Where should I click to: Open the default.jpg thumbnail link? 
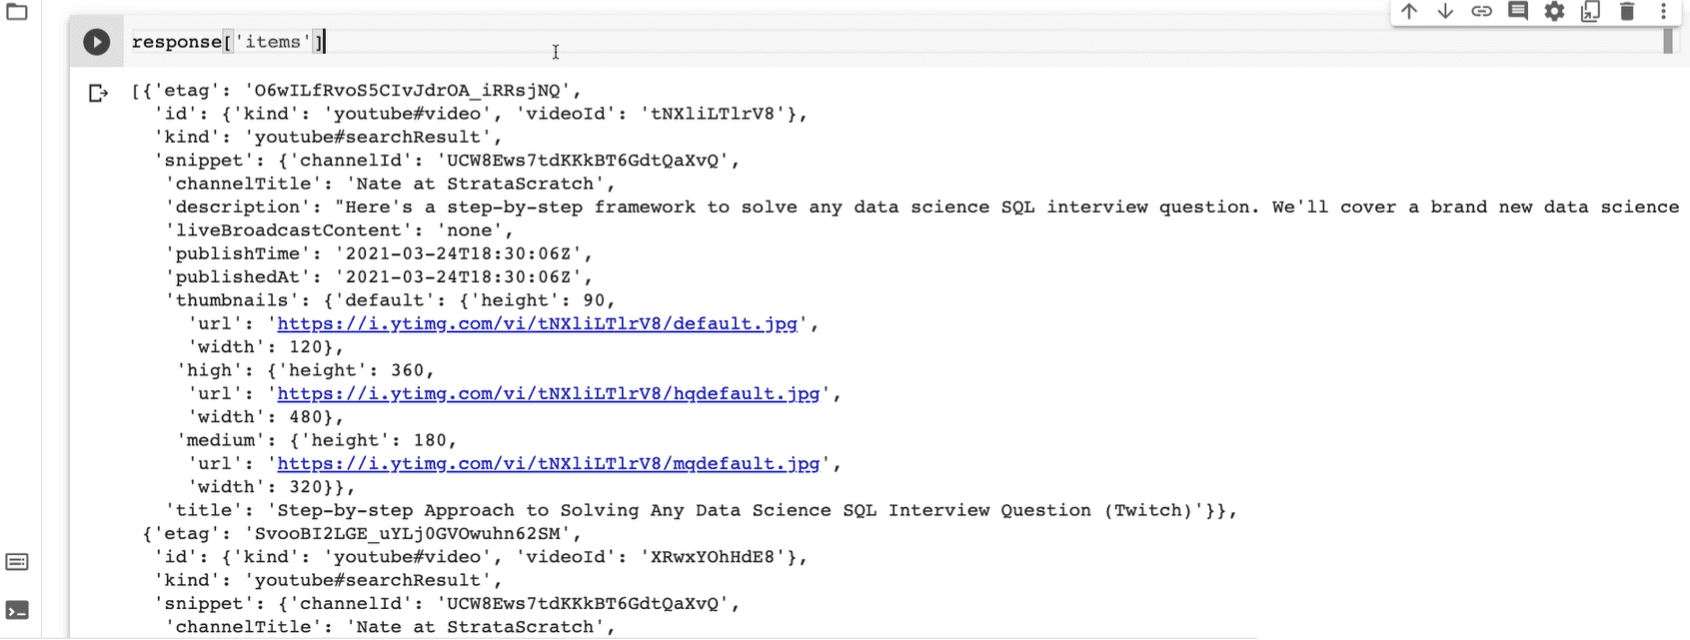coord(537,324)
